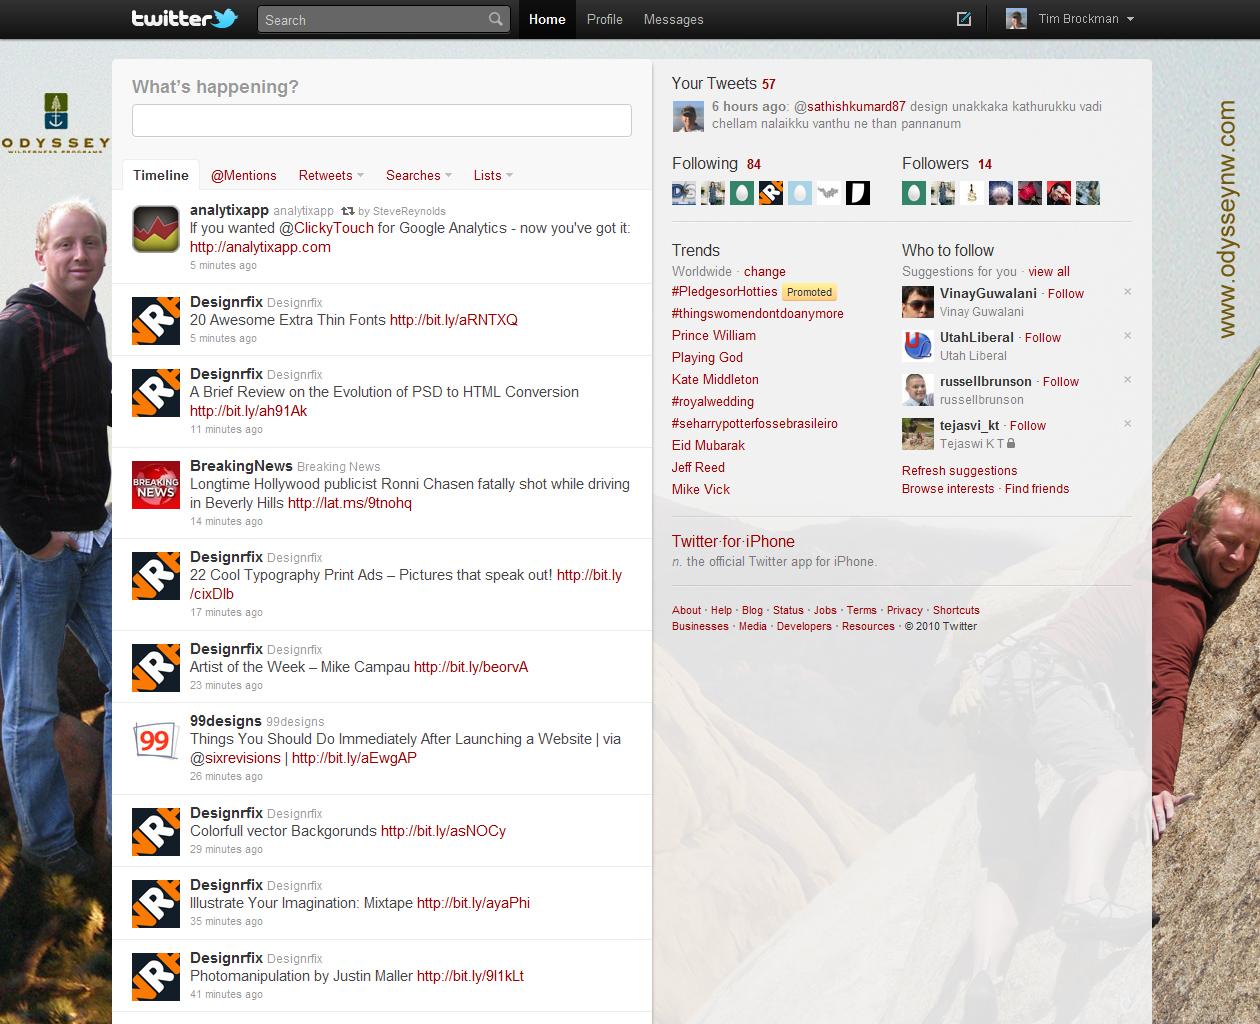This screenshot has width=1260, height=1024.
Task: Click the Designrfix thumbnail in Following
Action: click(x=771, y=193)
